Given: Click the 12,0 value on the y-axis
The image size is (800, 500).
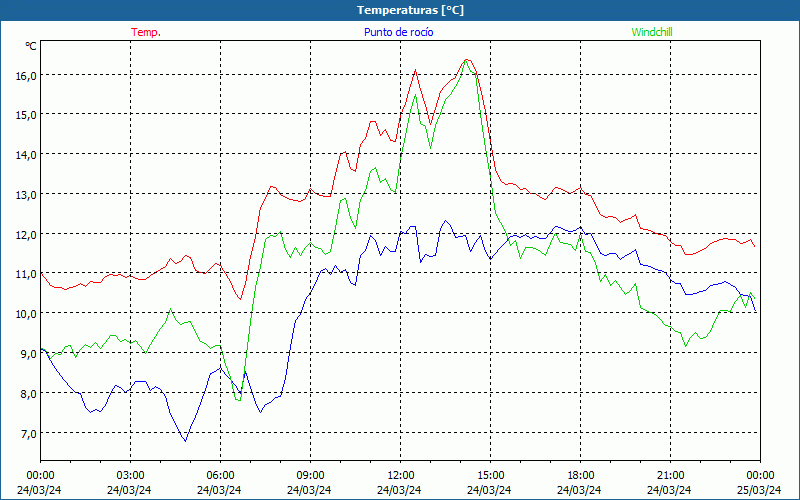Looking at the screenshot, I should point(27,235).
